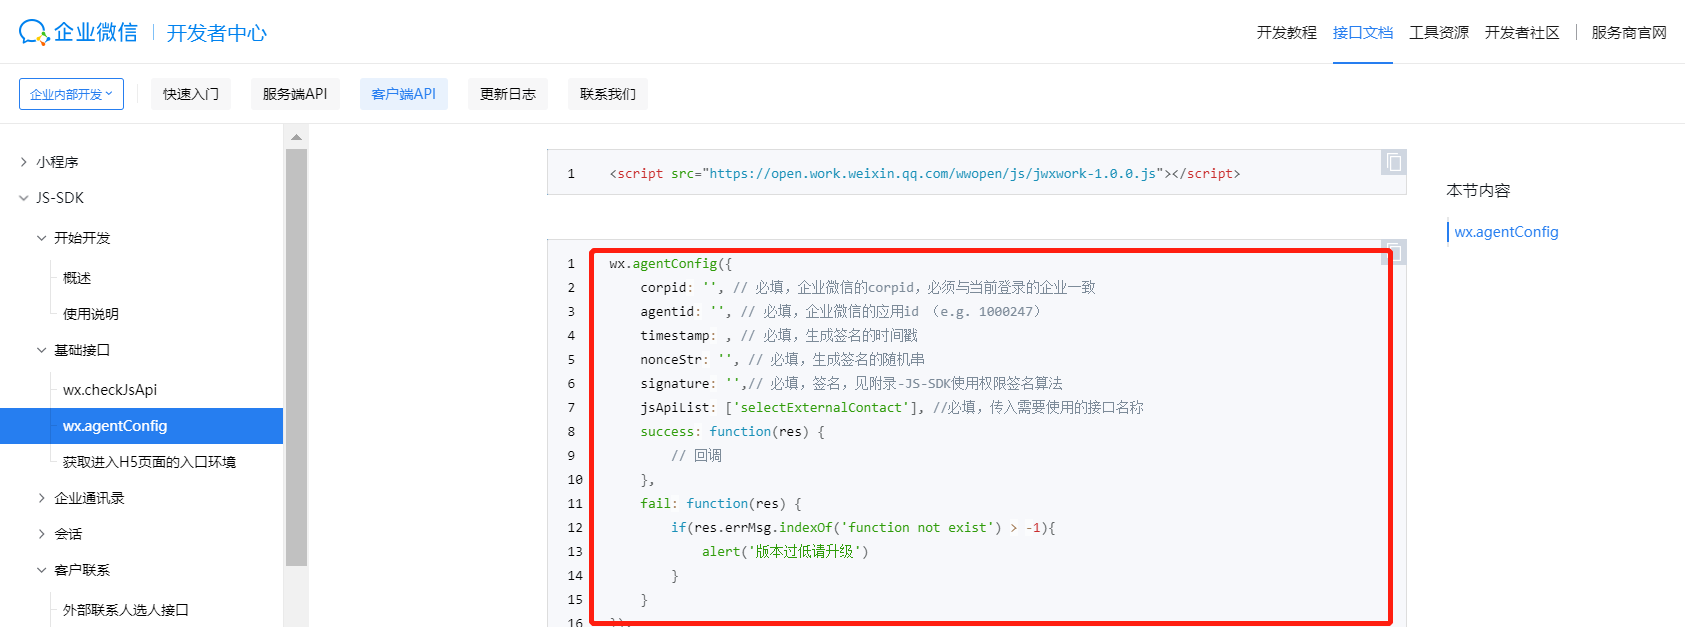Viewport: 1685px width, 627px height.
Task: Click the 企业微信 logo icon
Action: pos(34,32)
